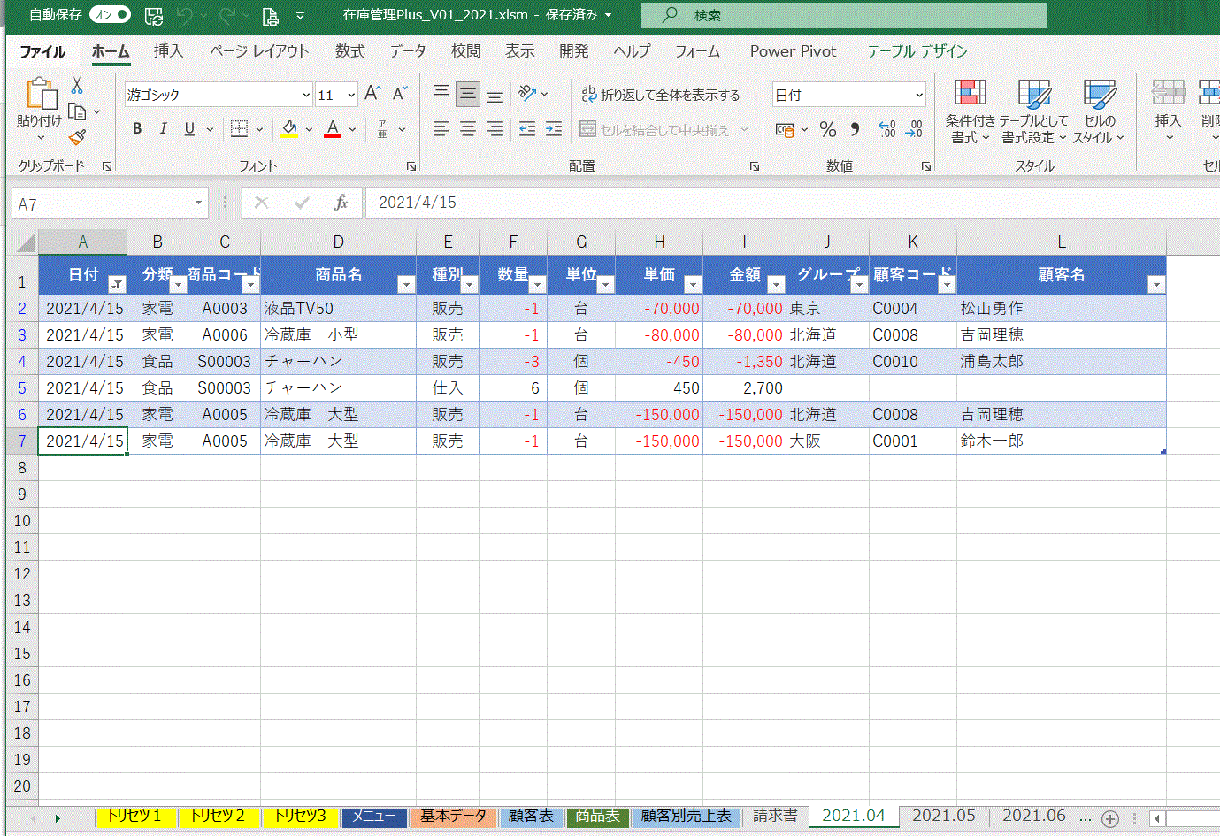The height and width of the screenshot is (836, 1220).
Task: Add a new sheet with plus button
Action: click(1109, 817)
